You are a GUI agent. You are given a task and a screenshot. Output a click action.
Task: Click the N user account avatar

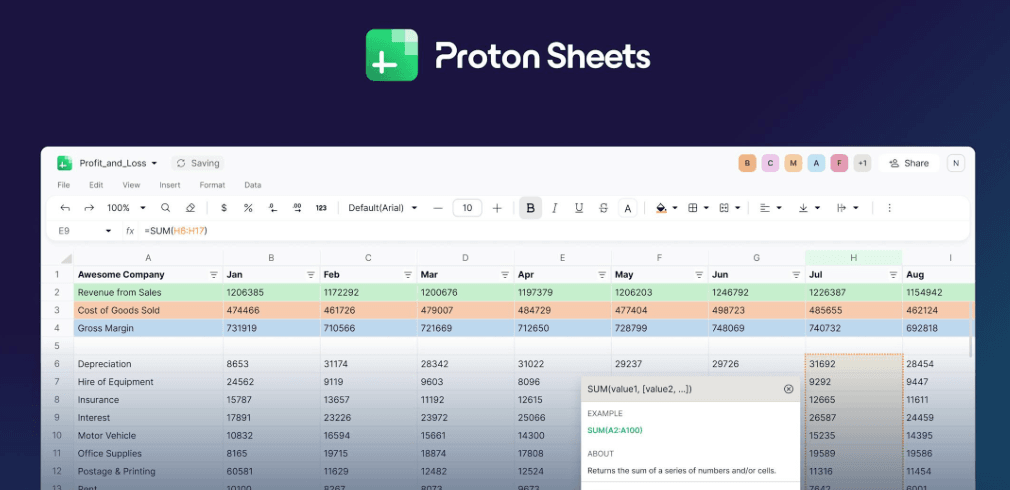click(x=955, y=164)
